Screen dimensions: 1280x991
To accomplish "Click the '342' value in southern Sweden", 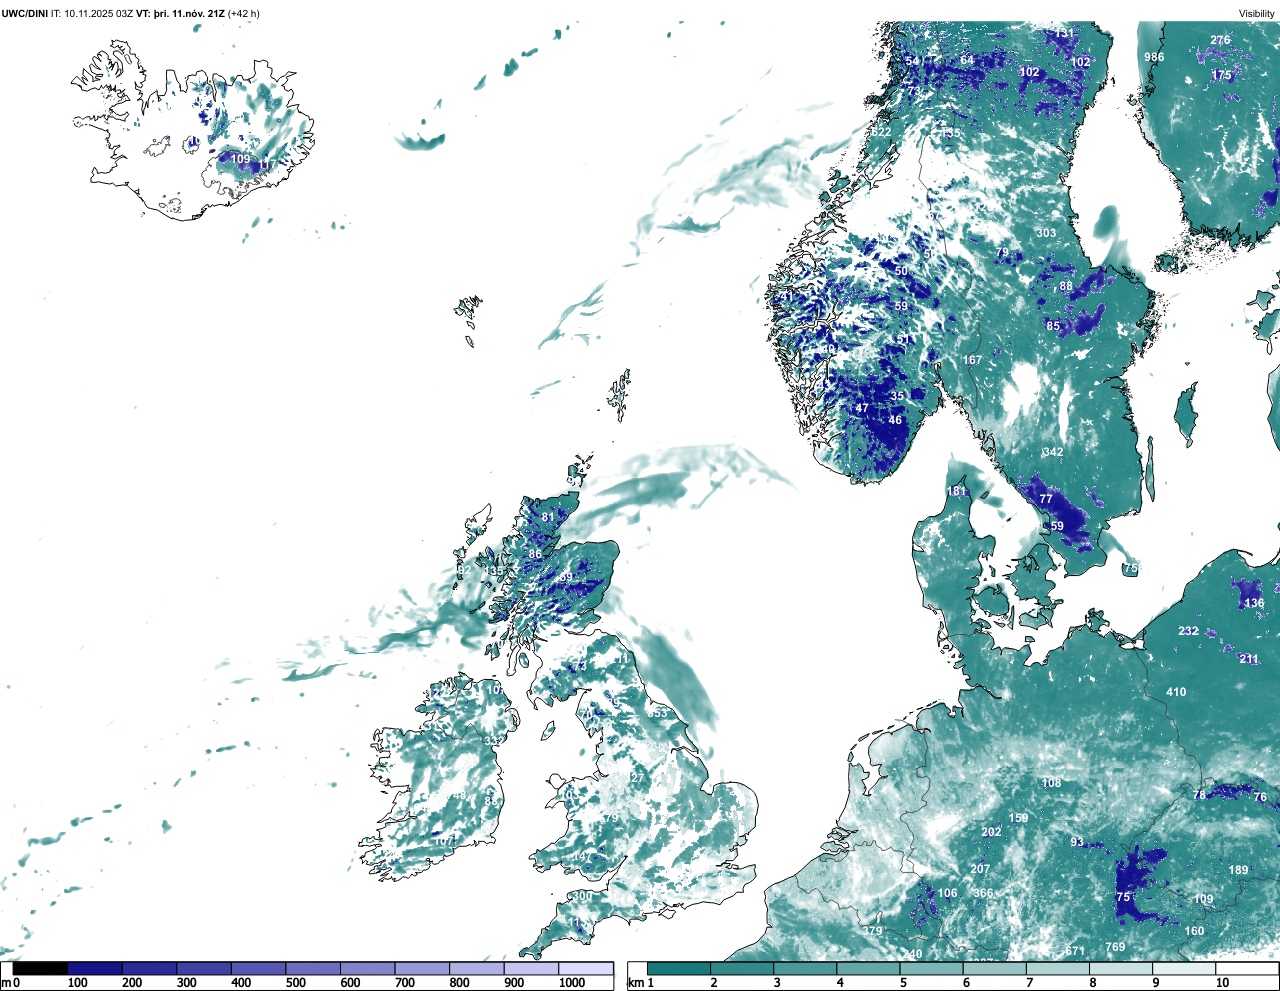I will pyautogui.click(x=1053, y=452).
